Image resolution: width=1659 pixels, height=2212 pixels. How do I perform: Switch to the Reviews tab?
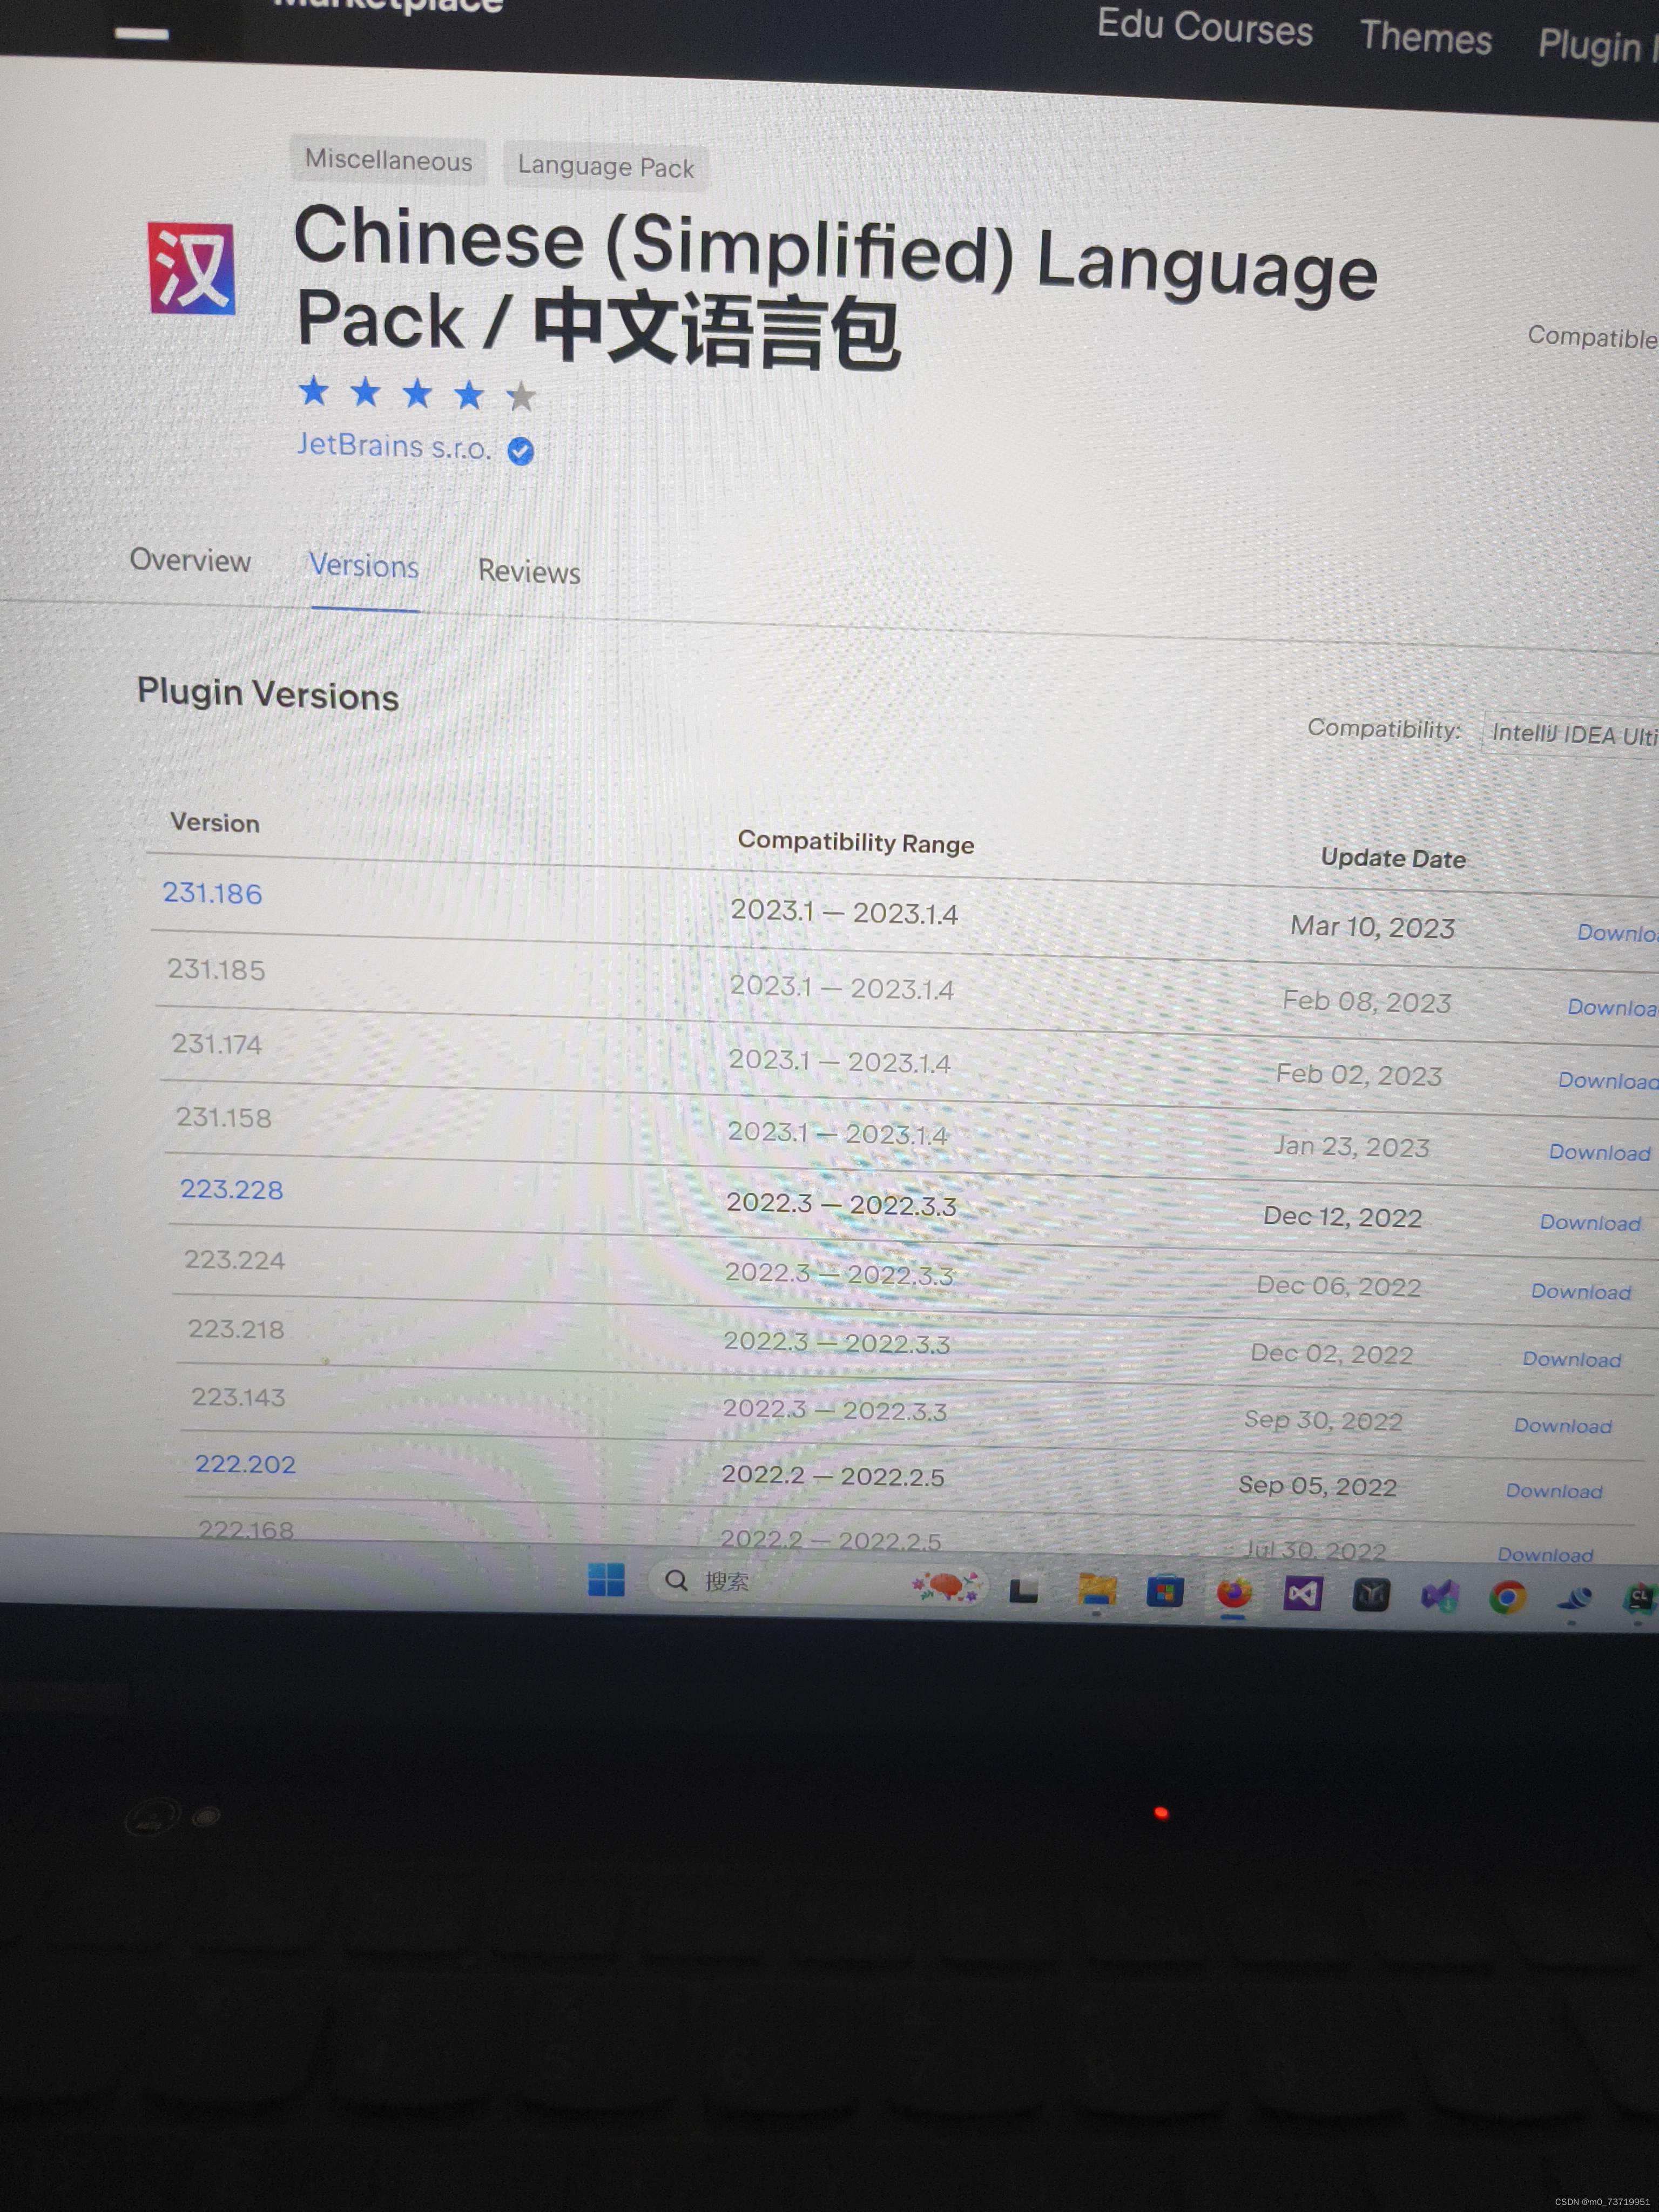[x=529, y=571]
